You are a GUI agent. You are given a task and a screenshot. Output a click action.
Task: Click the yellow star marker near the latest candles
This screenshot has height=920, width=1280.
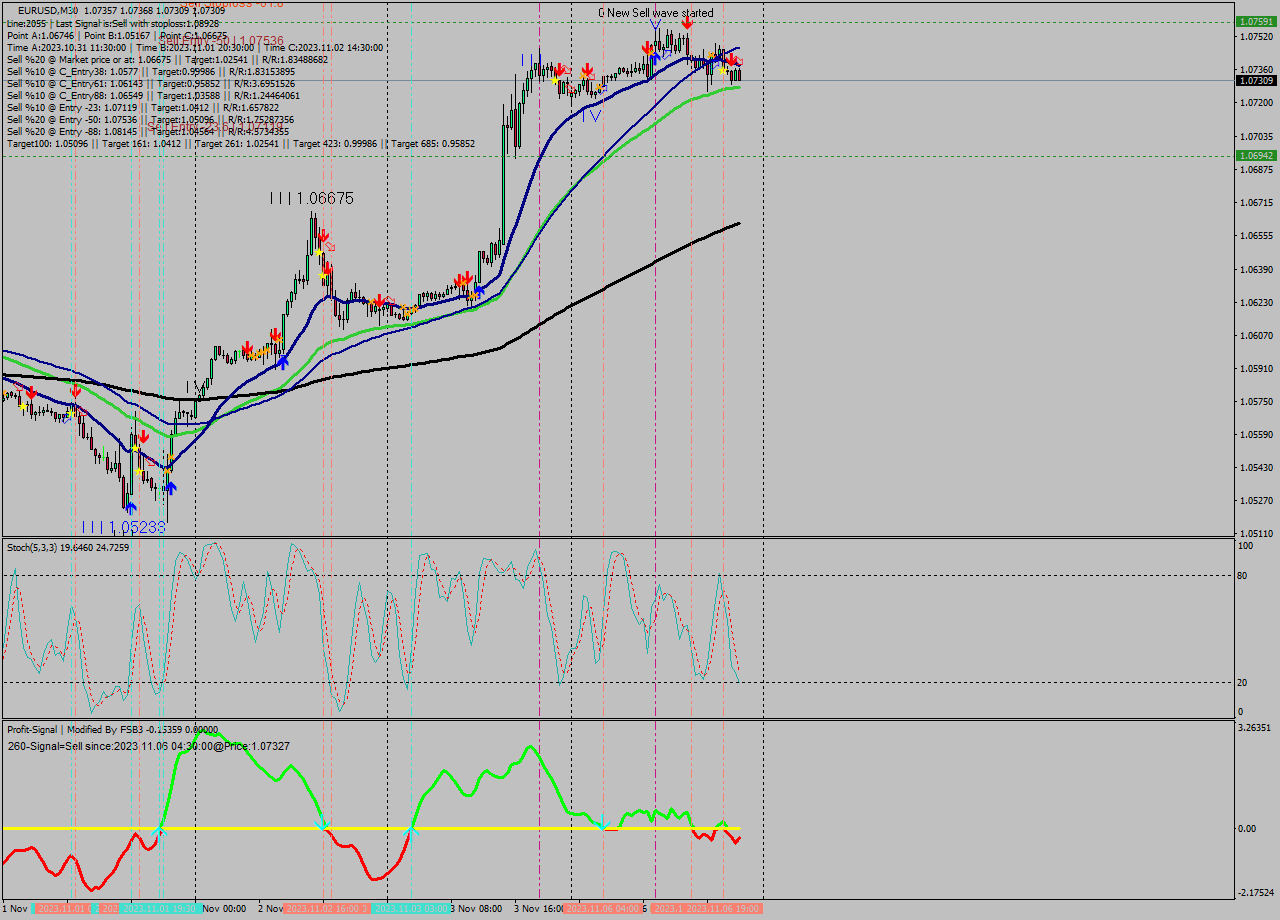pyautogui.click(x=723, y=71)
